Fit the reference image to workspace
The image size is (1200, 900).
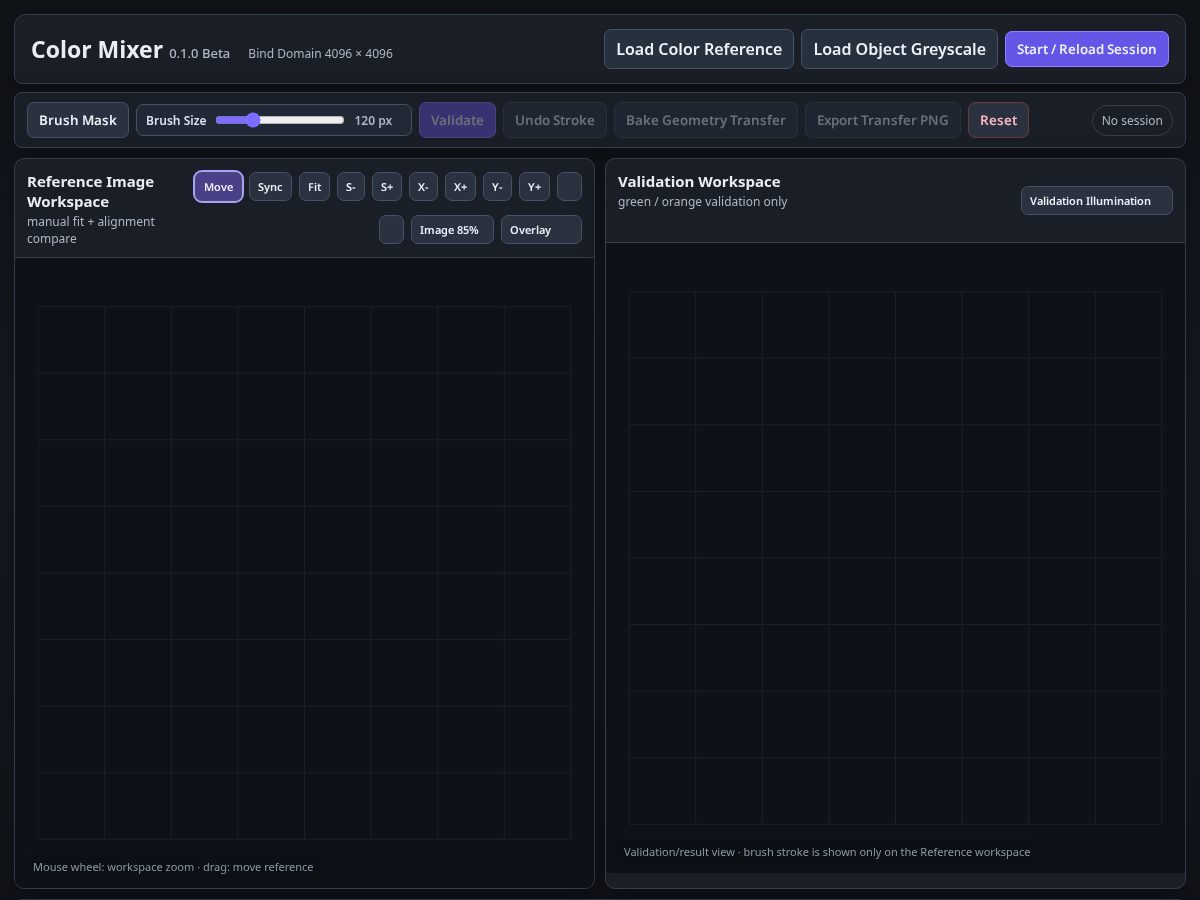(x=314, y=187)
